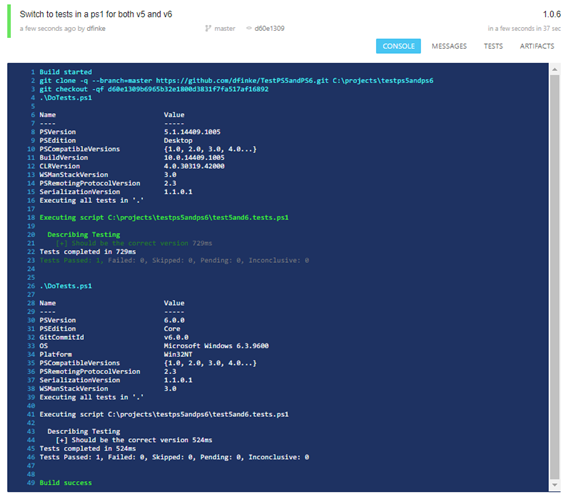Click the GitHub repo URL in line 2
The height and width of the screenshot is (503, 570).
(242, 81)
